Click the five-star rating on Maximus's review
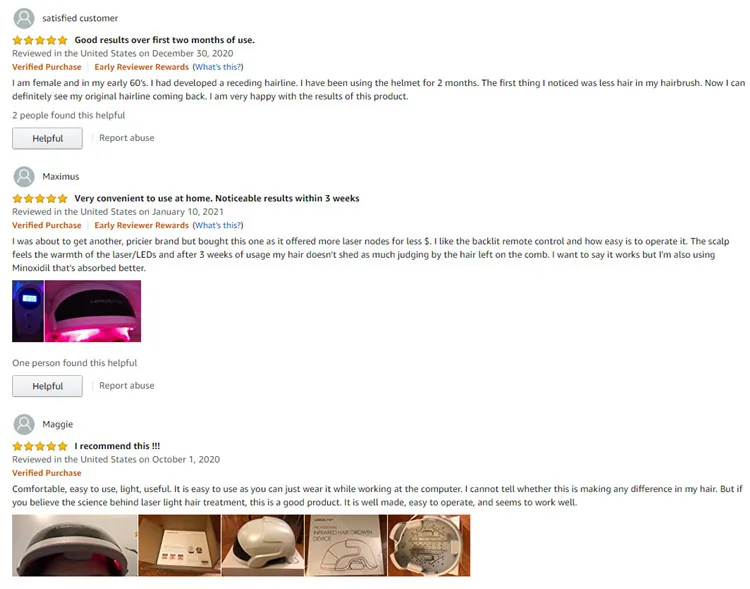The height and width of the screenshot is (589, 750). [x=40, y=199]
